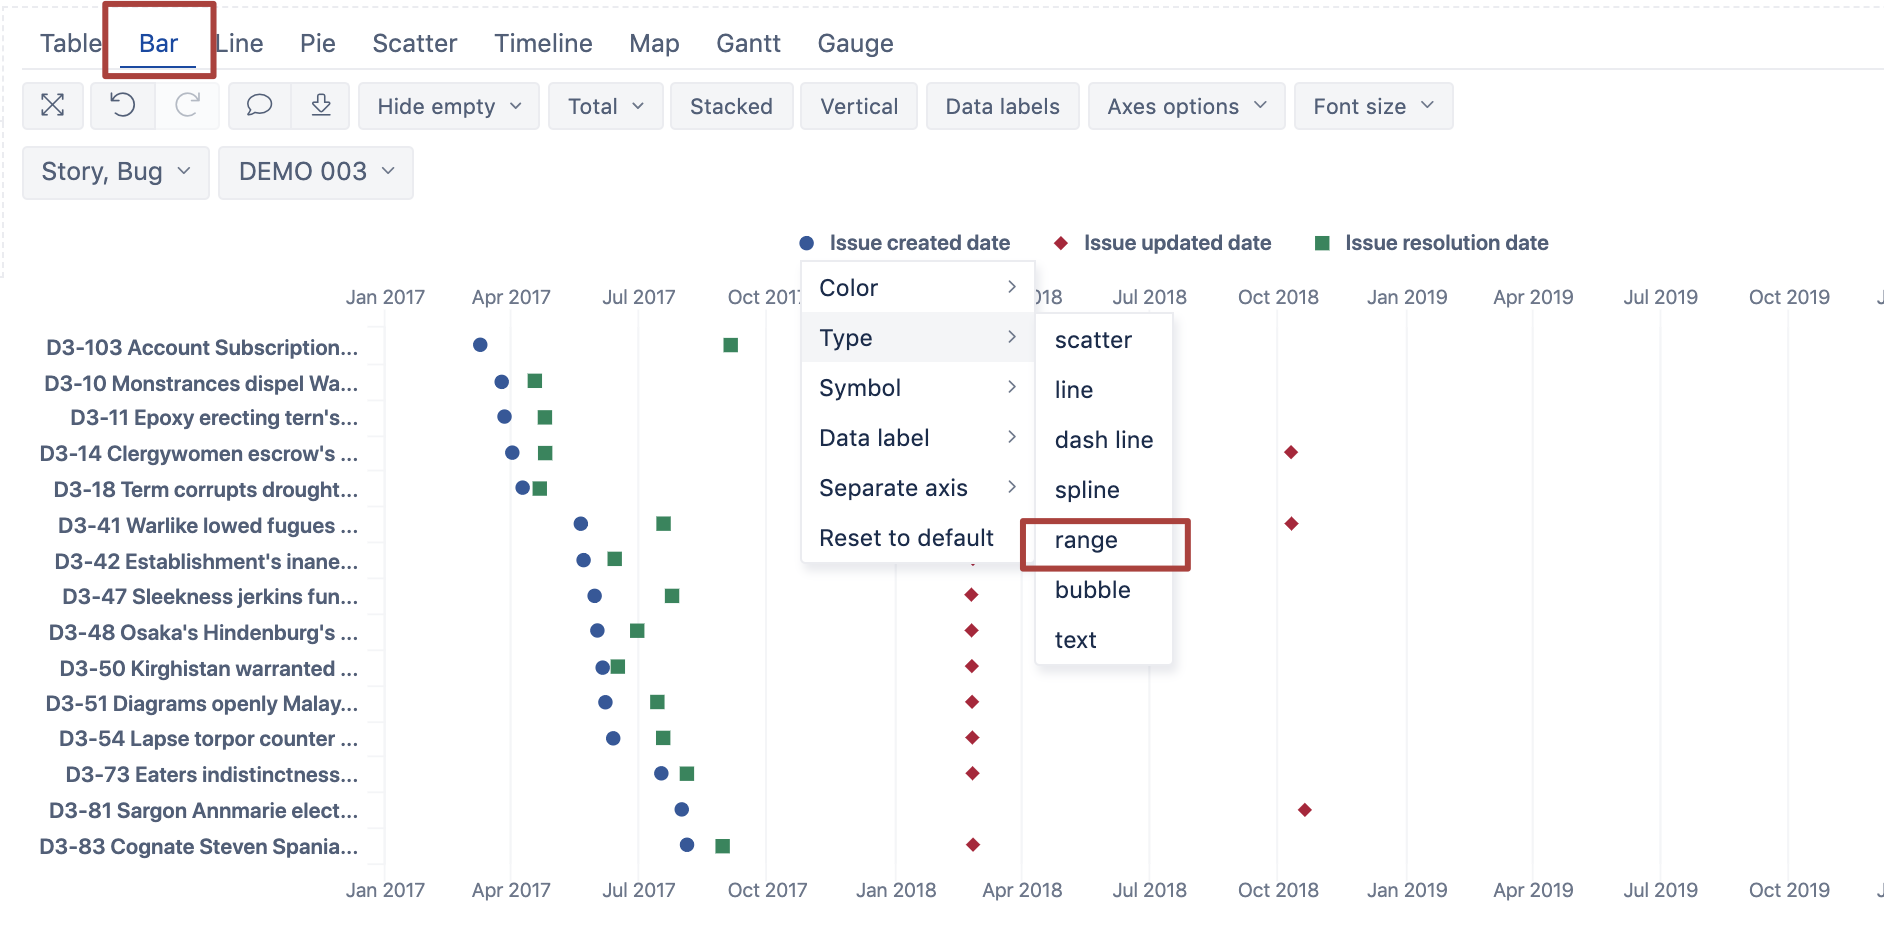The width and height of the screenshot is (1884, 936).
Task: Enable Stacked chart mode
Action: [x=731, y=105]
